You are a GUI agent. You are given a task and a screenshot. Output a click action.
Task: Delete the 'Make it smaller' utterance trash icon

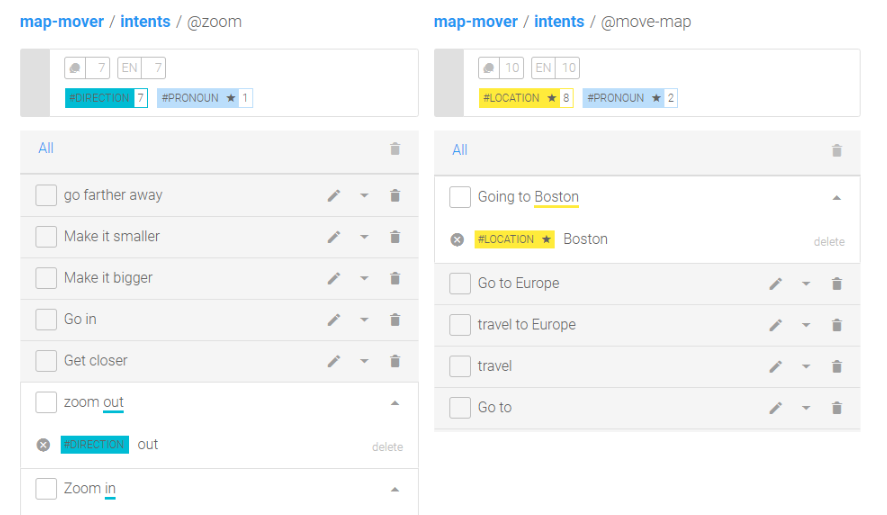[x=395, y=237]
